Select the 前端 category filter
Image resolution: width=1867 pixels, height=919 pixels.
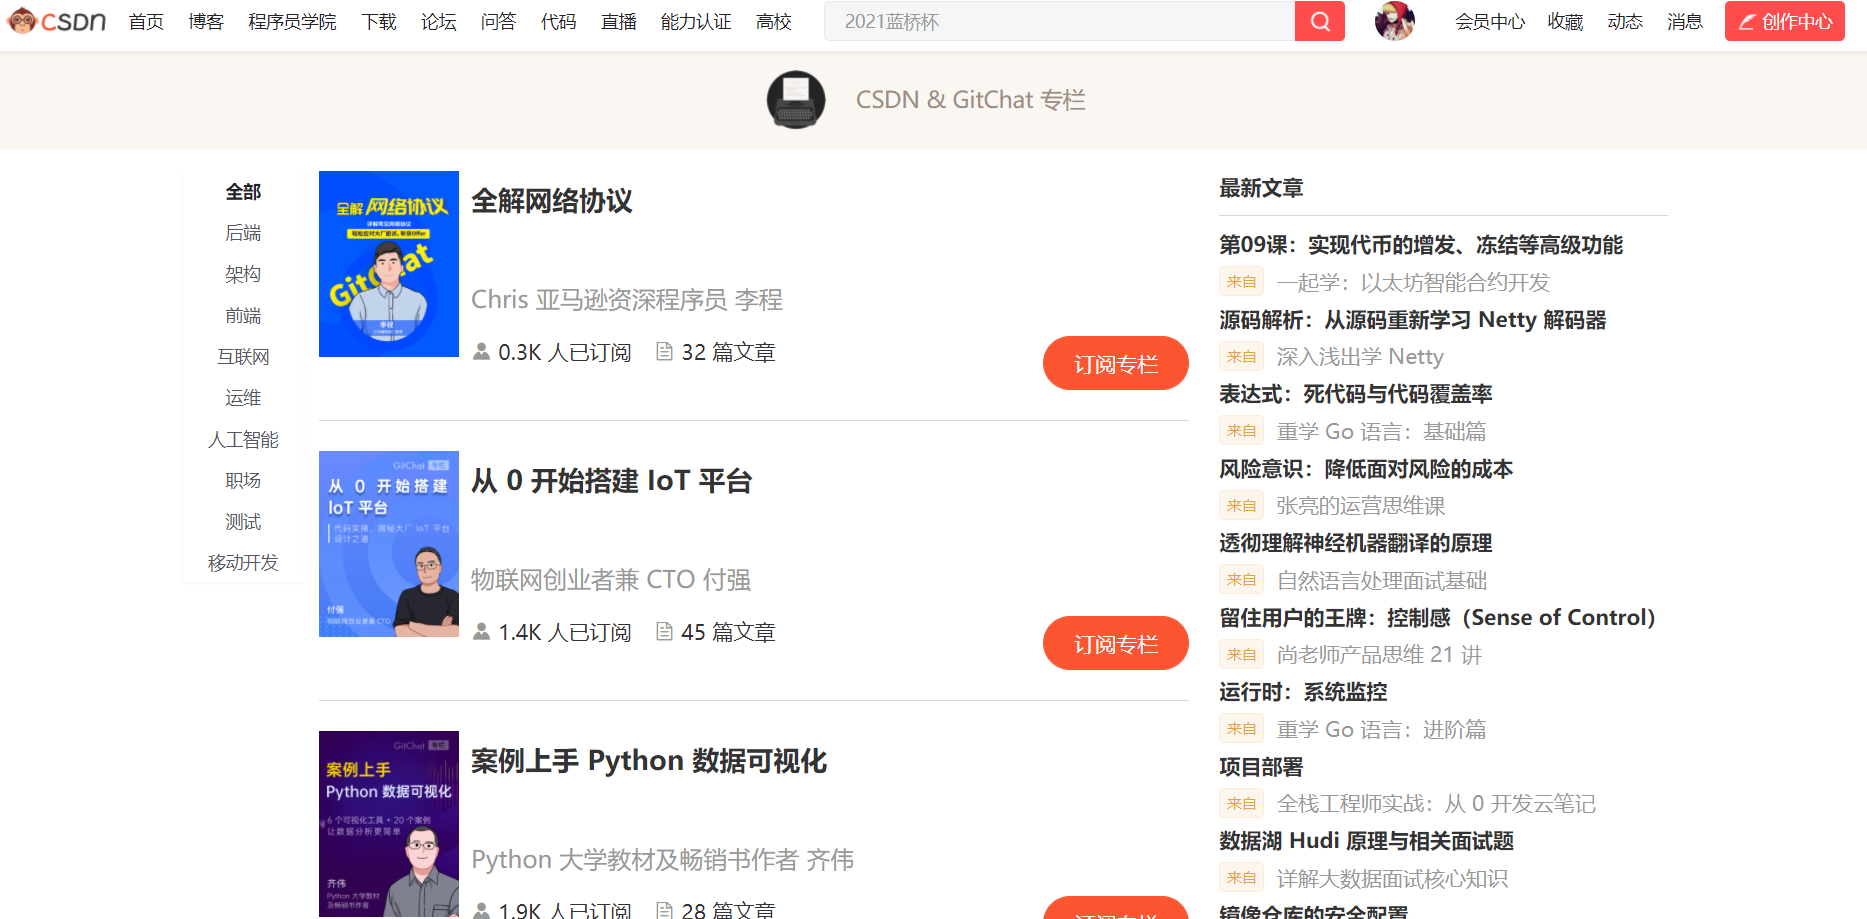pos(243,316)
